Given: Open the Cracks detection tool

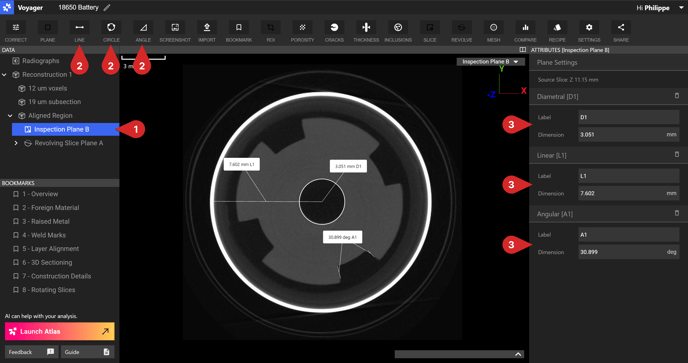Looking at the screenshot, I should click(x=334, y=31).
